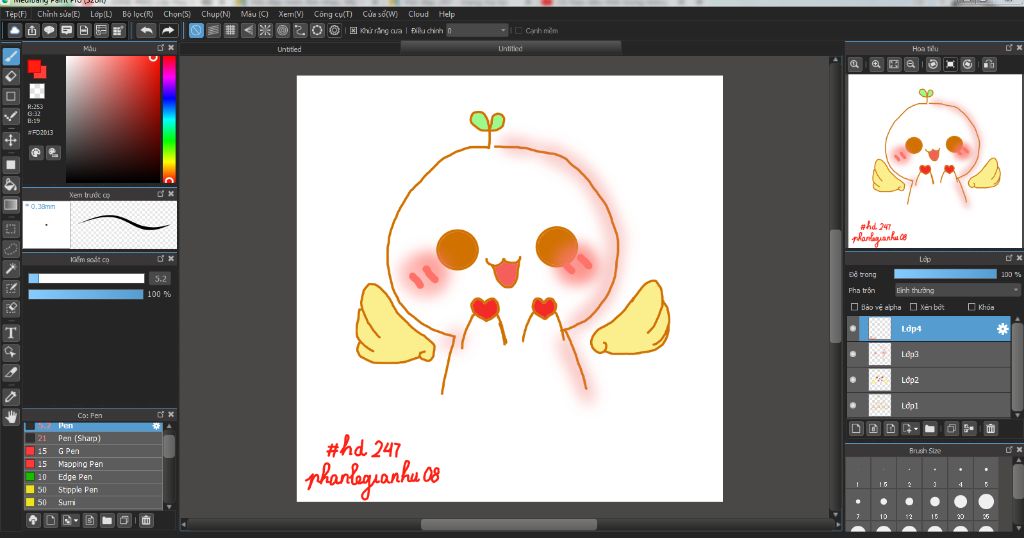1024x538 pixels.
Task: Click the brush size slider bar
Action: pos(86,279)
